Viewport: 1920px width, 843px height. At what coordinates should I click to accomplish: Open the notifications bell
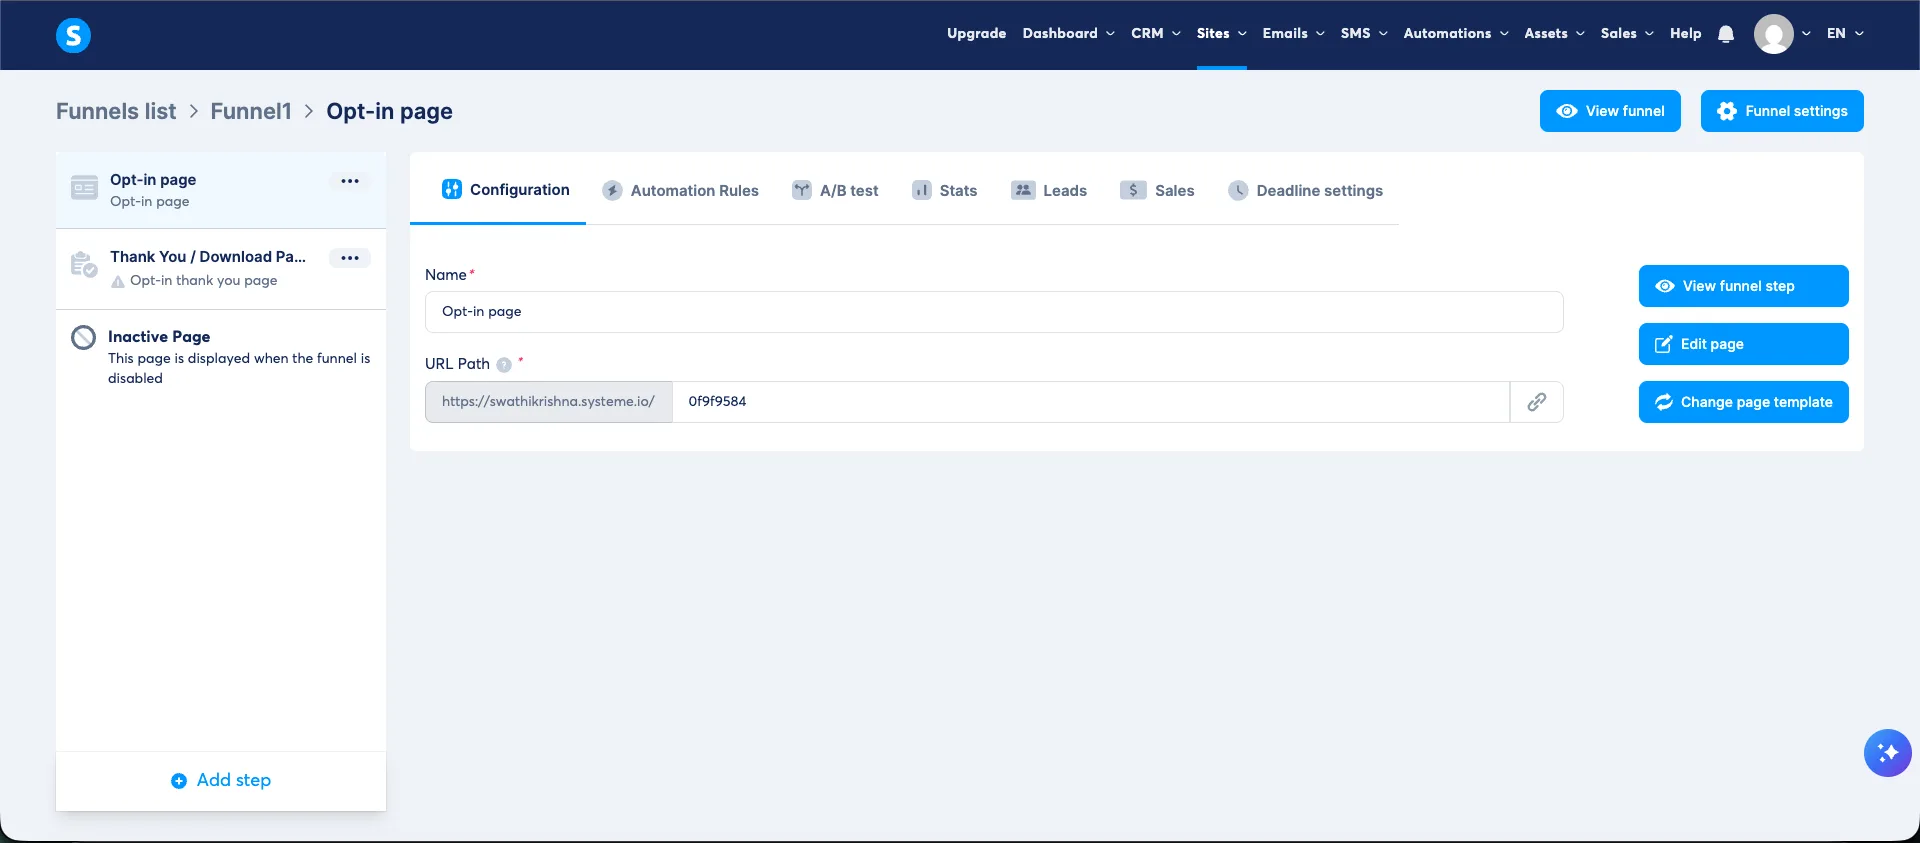[1726, 34]
